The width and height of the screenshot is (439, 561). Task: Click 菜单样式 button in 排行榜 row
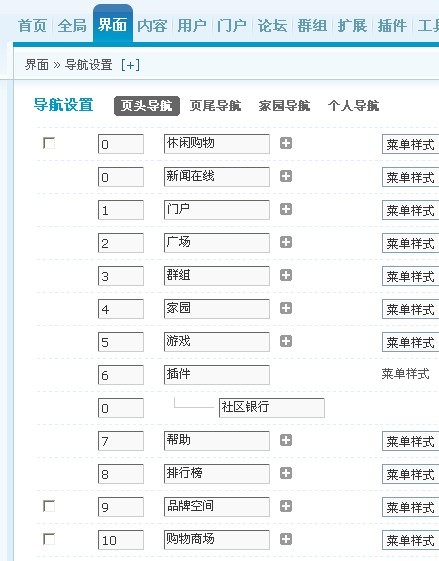pos(410,474)
